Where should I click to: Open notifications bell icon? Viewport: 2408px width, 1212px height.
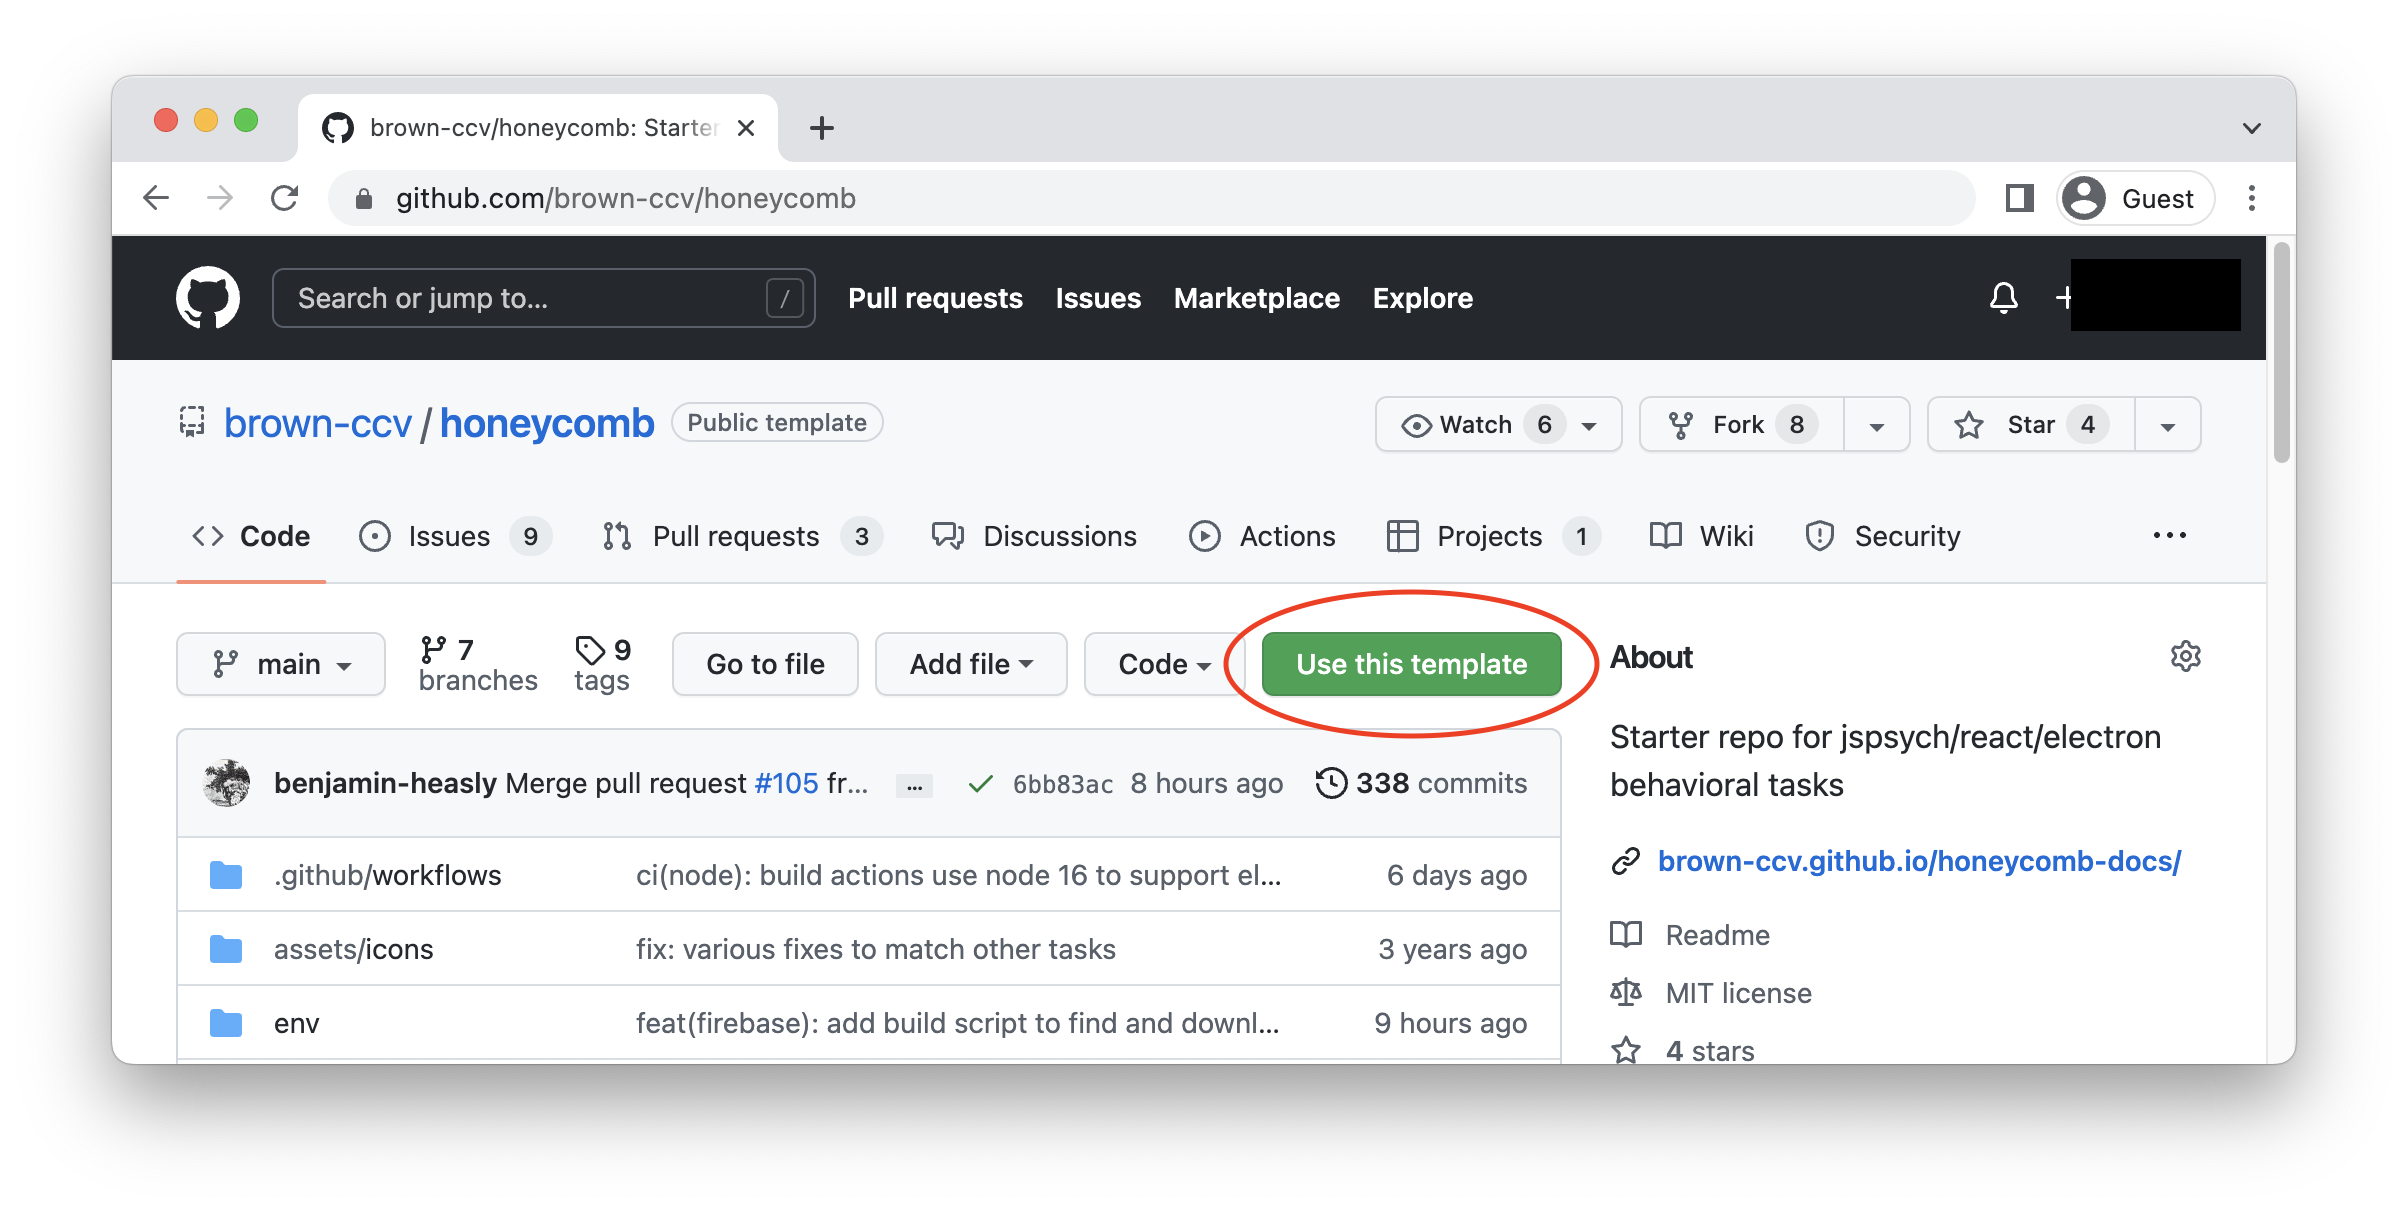tap(2003, 298)
